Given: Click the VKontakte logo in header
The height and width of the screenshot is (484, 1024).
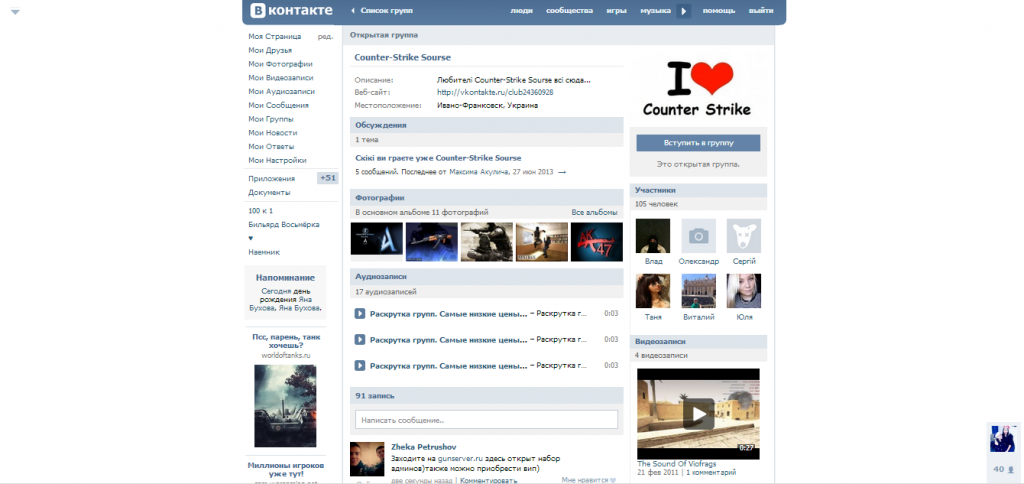Looking at the screenshot, I should (291, 11).
